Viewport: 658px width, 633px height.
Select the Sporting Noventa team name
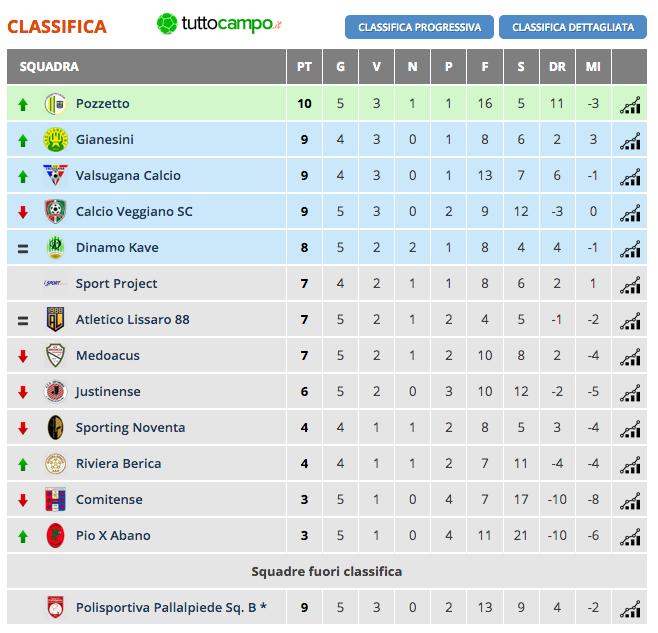(x=130, y=428)
